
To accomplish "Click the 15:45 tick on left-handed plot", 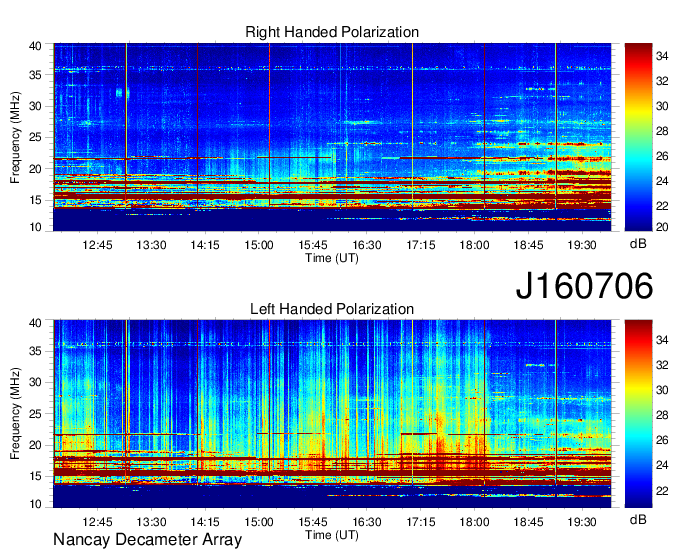I will 313,522.
